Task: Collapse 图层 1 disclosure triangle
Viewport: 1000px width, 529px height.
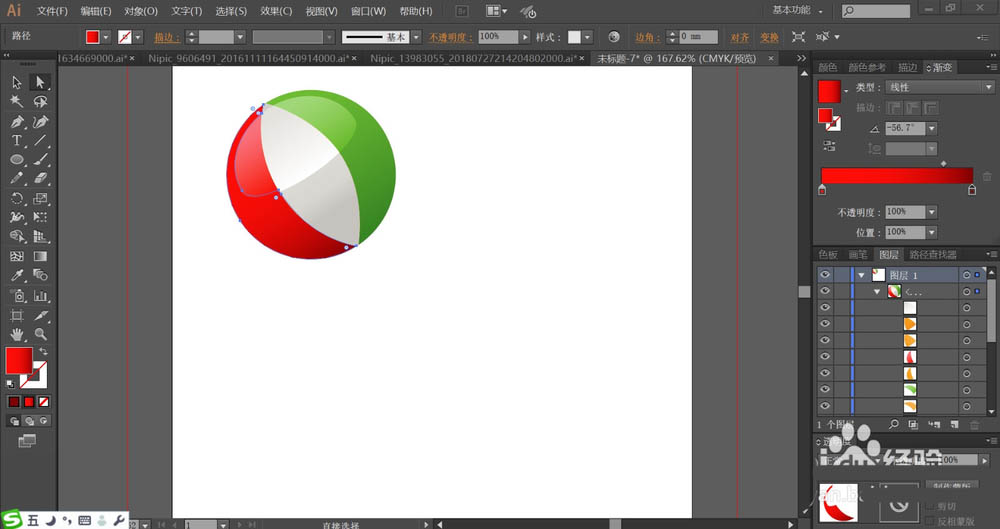Action: [861, 275]
